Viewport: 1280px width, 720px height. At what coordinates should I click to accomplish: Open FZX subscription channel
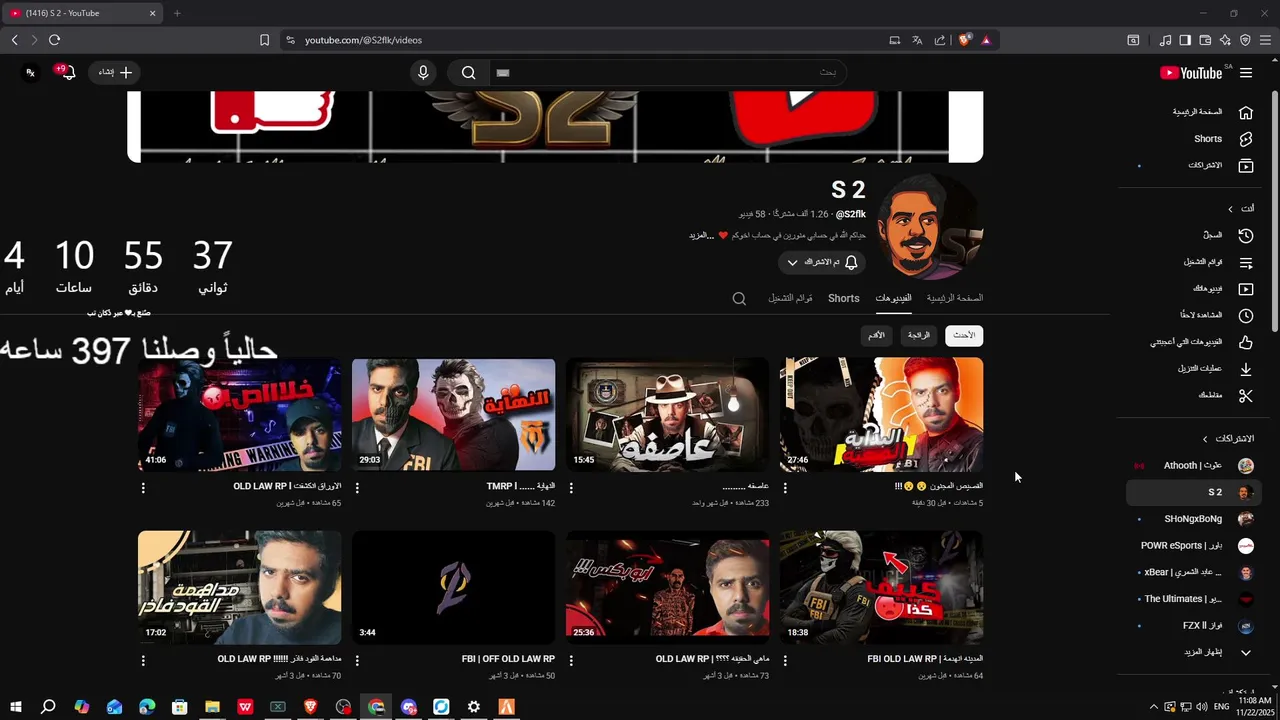(1194, 626)
